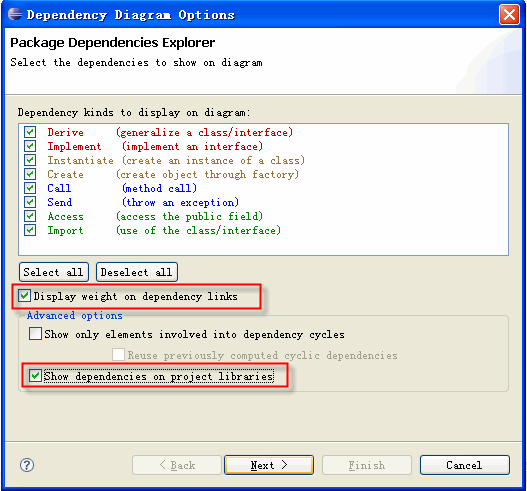Uncheck the Derive dependency kind
527x491 pixels.
click(30, 132)
